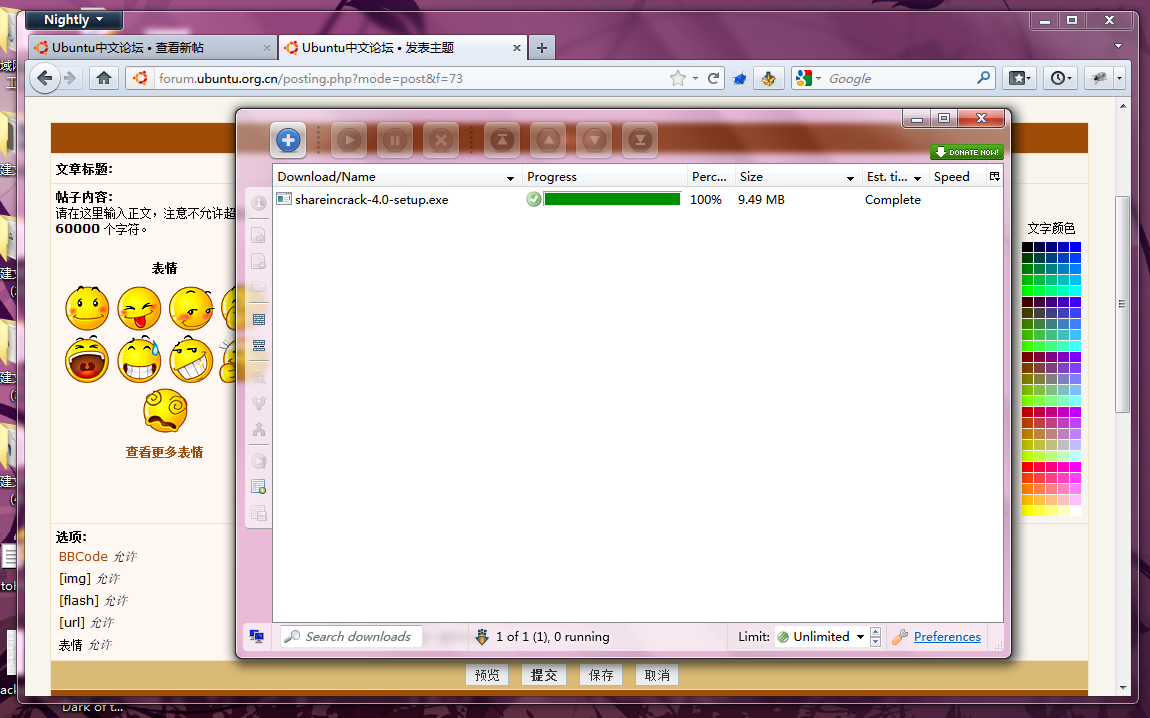Viewport: 1150px width, 718px height.
Task: Increase the speed limit with the up stepper arrow
Action: (875, 632)
